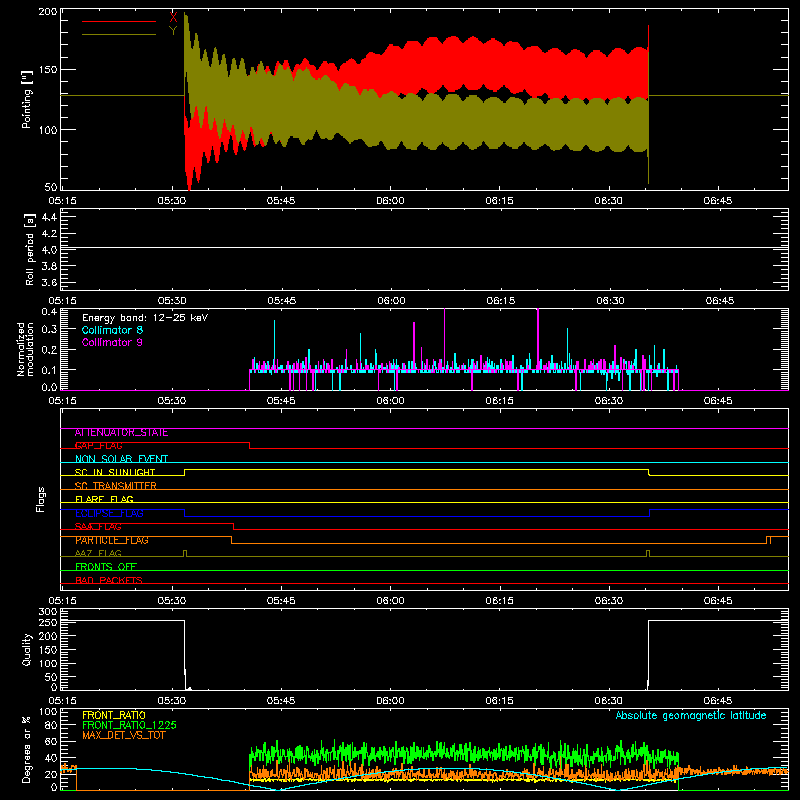Screen dimensions: 800x800
Task: Click the FRONT_RATIO legend entry
Action: click(114, 715)
